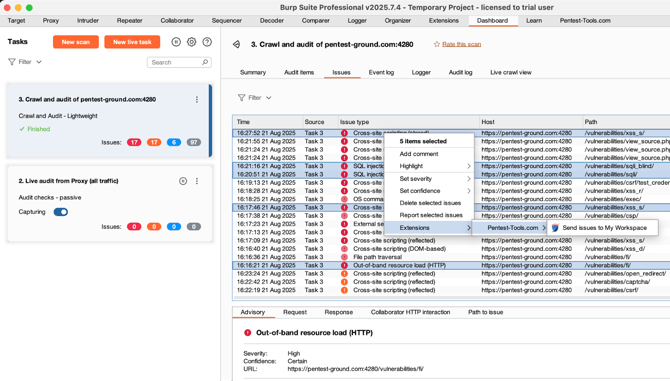Open the Live audit task options menu
The width and height of the screenshot is (670, 381).
[x=197, y=181]
